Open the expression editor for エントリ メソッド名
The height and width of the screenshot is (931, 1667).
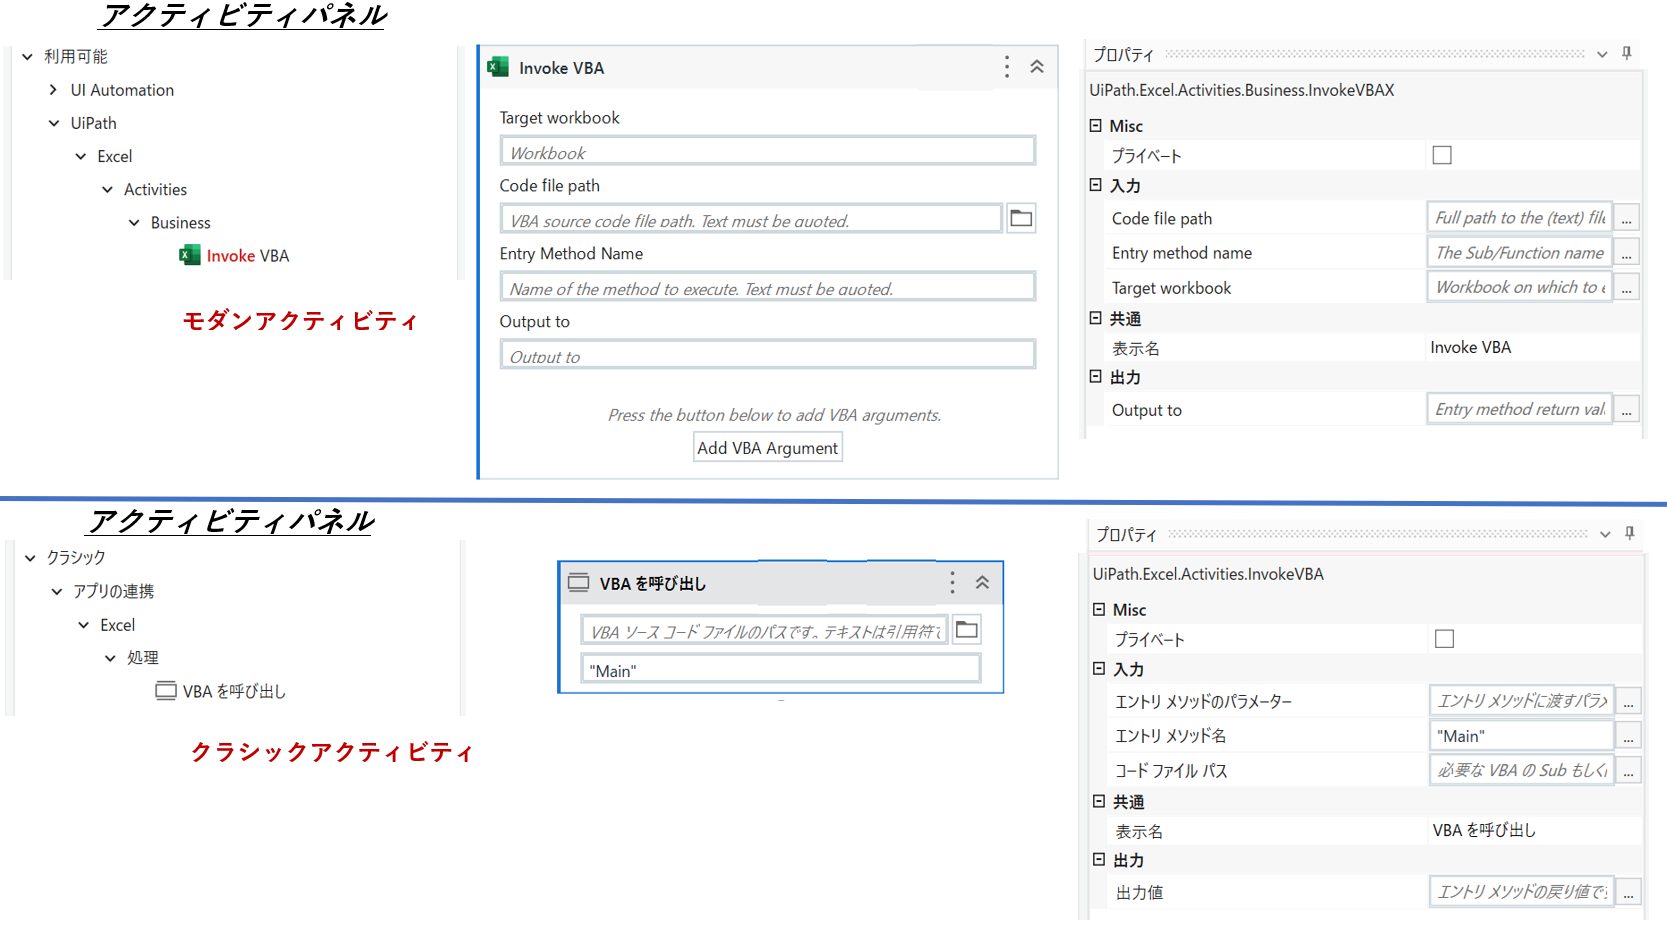[x=1629, y=736]
